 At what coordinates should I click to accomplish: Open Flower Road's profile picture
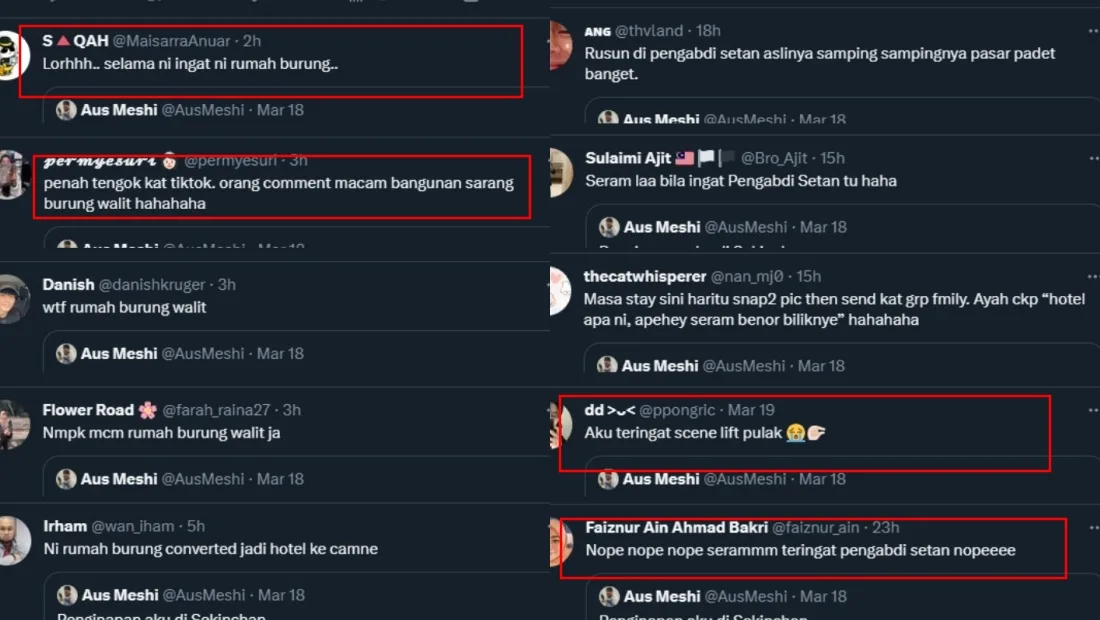click(13, 425)
